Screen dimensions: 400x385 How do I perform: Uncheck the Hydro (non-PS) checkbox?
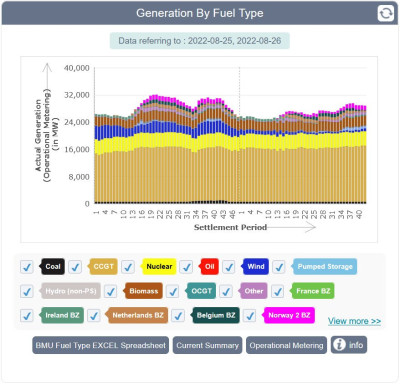[x=27, y=291]
